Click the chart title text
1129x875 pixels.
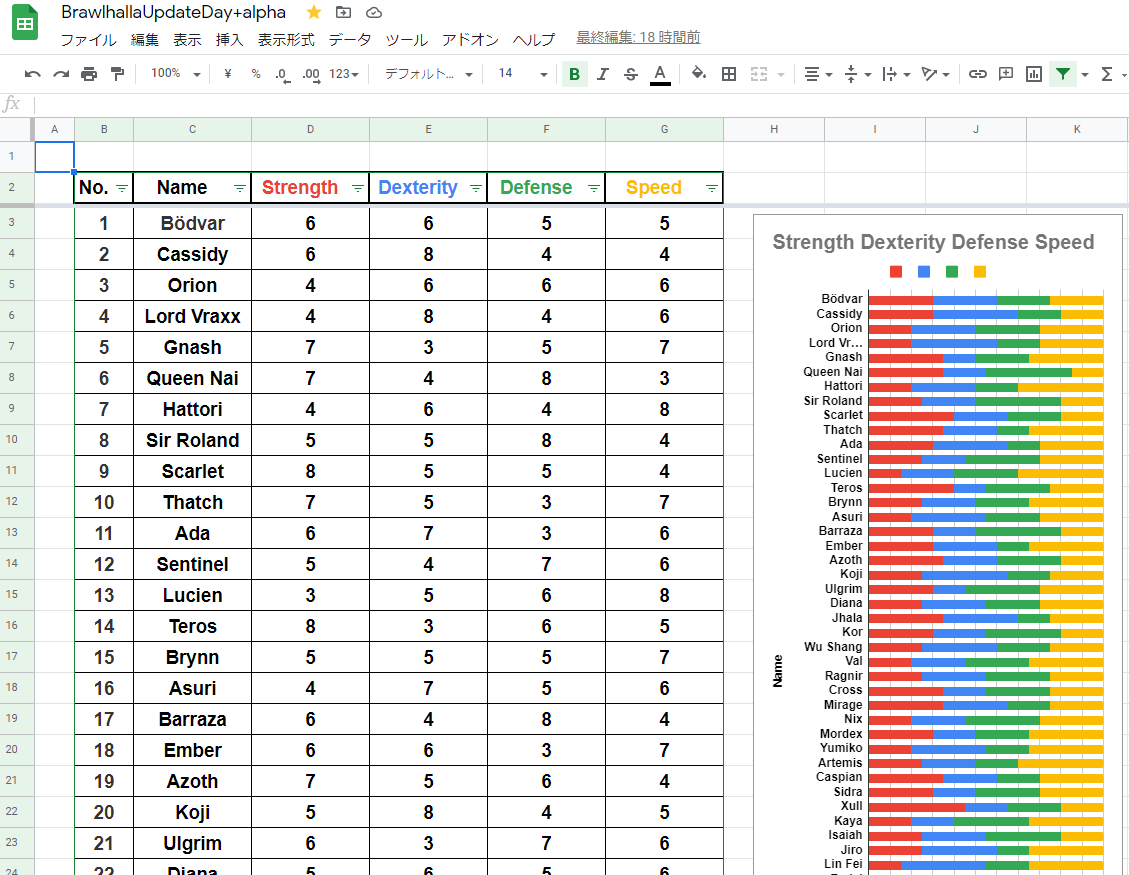point(933,242)
